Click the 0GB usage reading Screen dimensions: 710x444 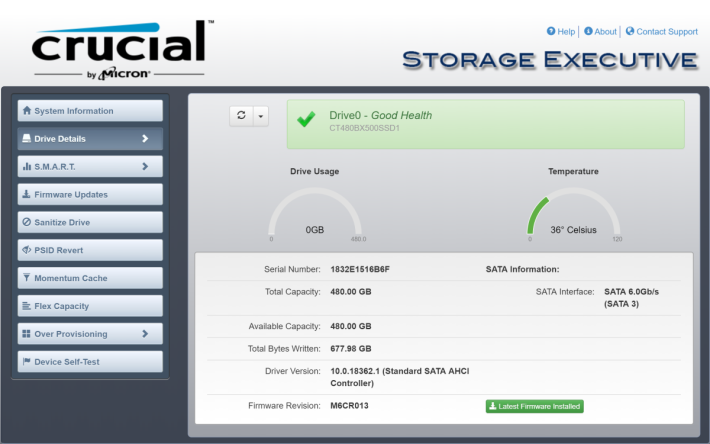(x=315, y=230)
